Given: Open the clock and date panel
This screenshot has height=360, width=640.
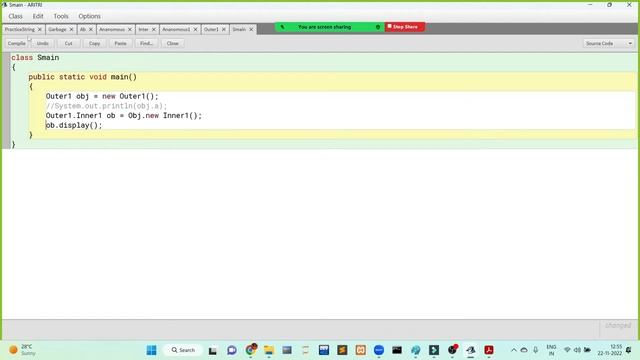Looking at the screenshot, I should click(609, 350).
